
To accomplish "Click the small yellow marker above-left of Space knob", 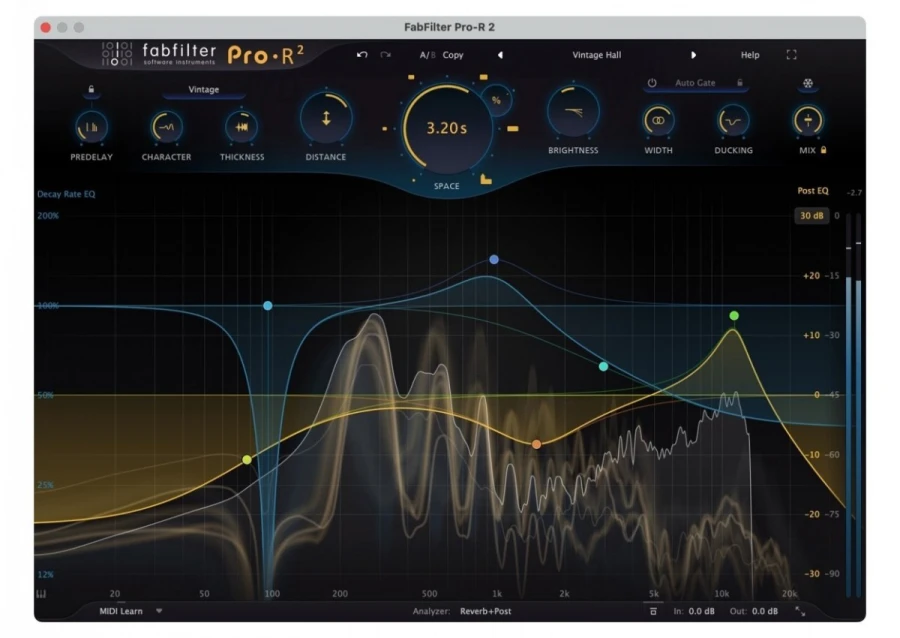I will coord(411,77).
